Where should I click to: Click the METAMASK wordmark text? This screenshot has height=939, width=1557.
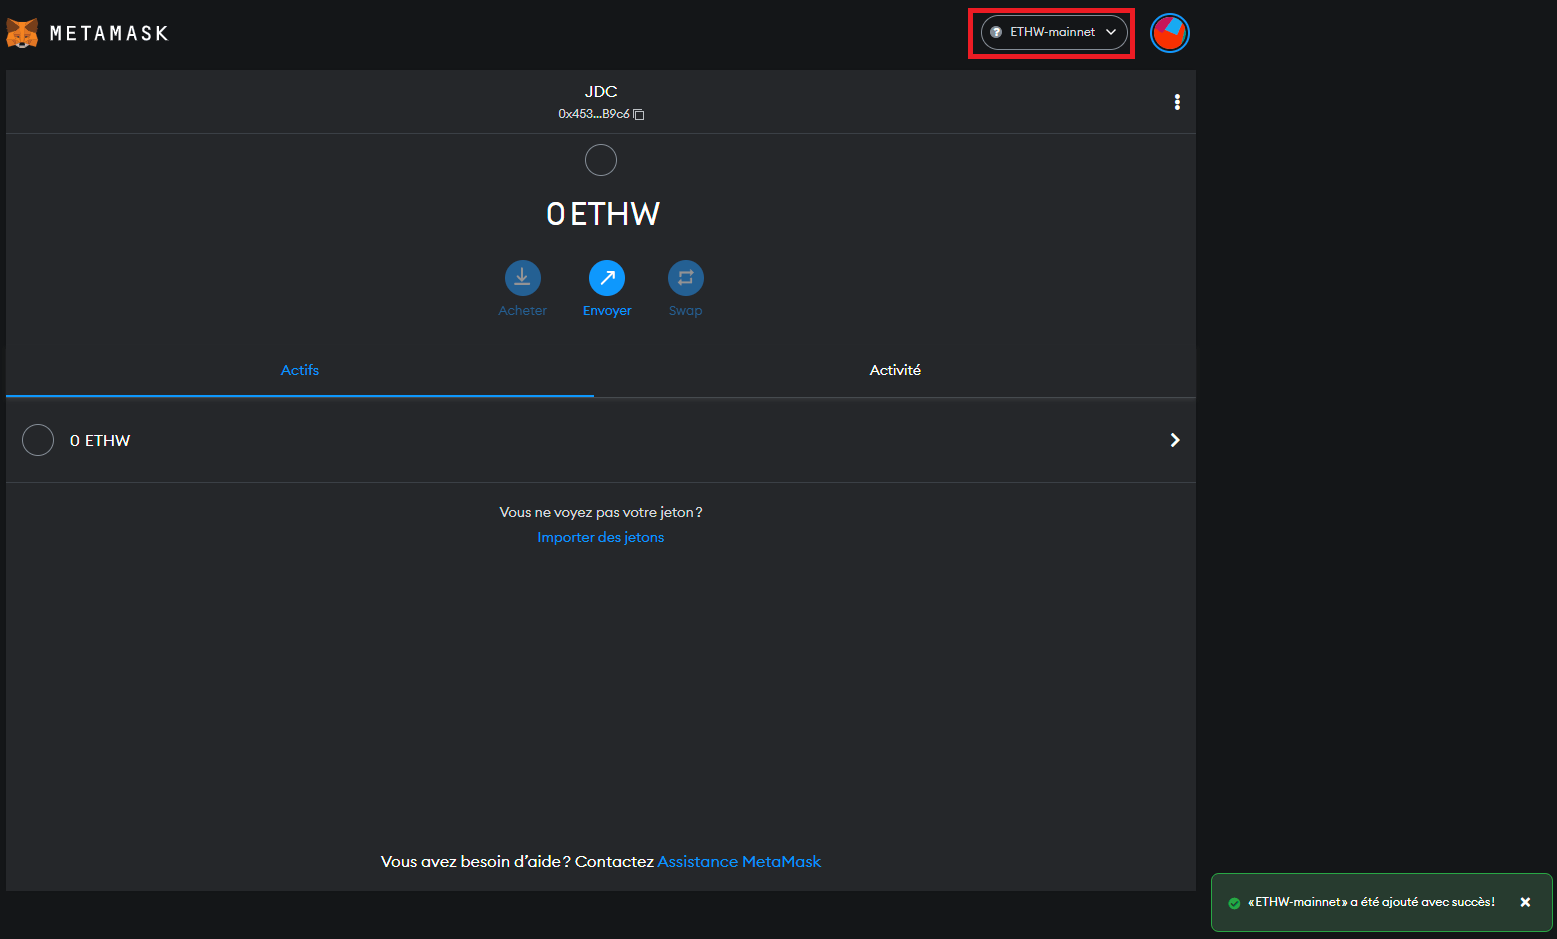coord(109,34)
